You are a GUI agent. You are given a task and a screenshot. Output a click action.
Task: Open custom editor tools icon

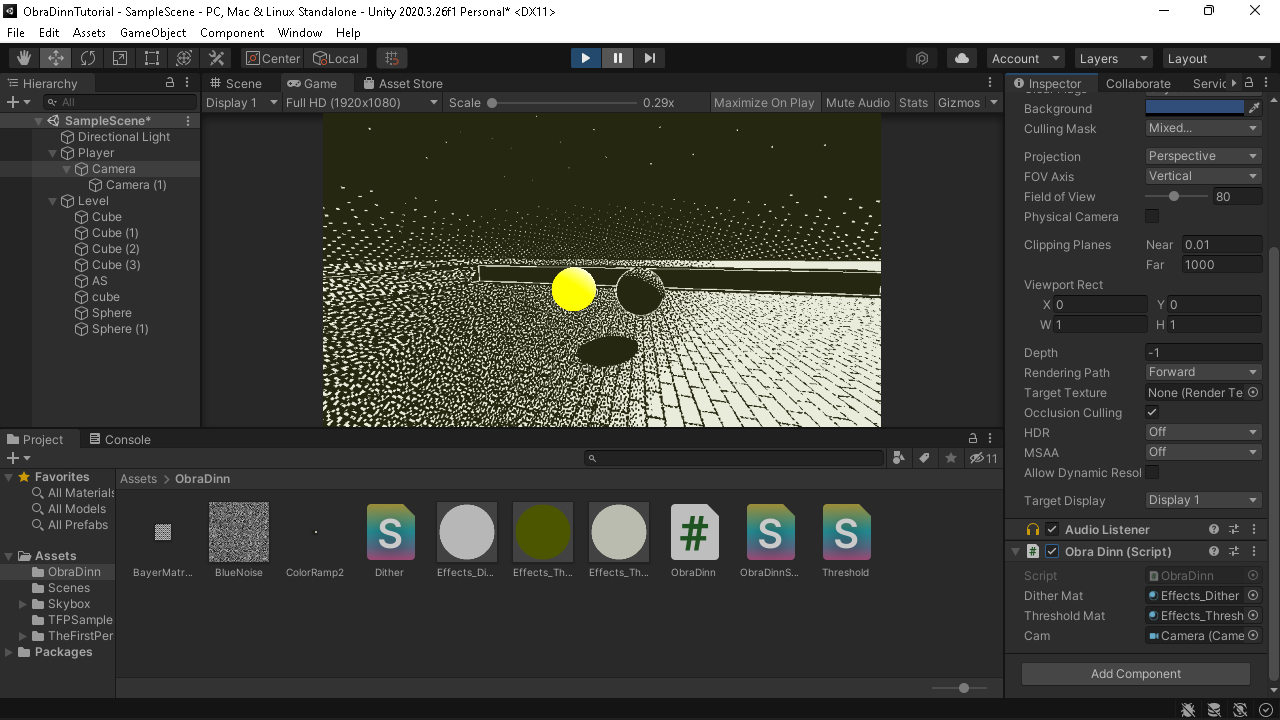216,58
